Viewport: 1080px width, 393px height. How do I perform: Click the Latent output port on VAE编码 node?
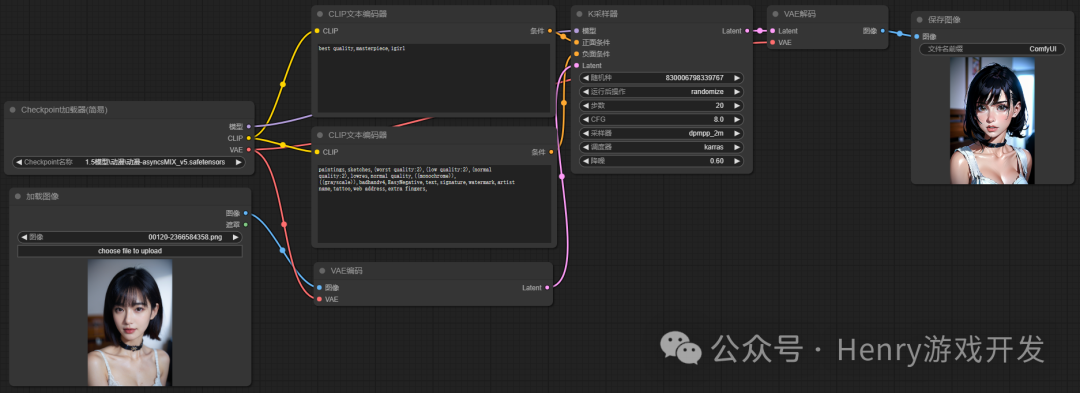pos(548,288)
